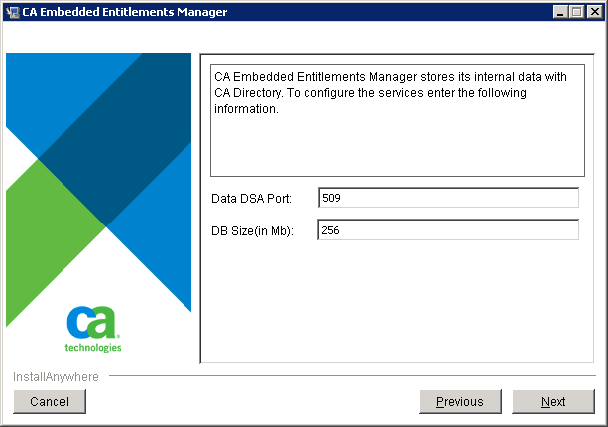Click the "DB Size(in Mb):" label
This screenshot has height=427, width=608.
pos(255,231)
